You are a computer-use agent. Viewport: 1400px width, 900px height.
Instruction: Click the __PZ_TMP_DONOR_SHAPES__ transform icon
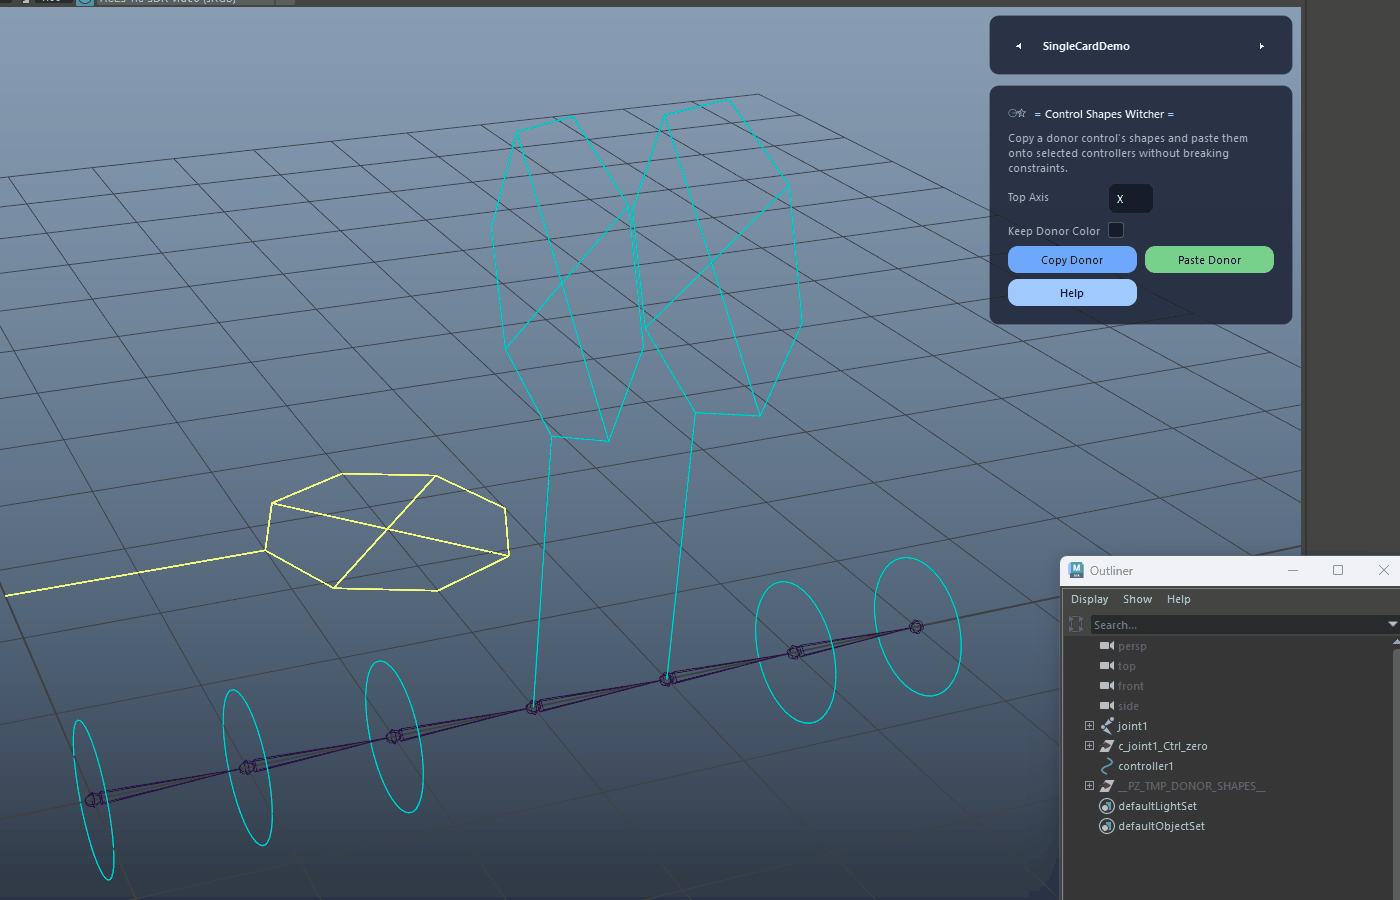(x=1107, y=786)
